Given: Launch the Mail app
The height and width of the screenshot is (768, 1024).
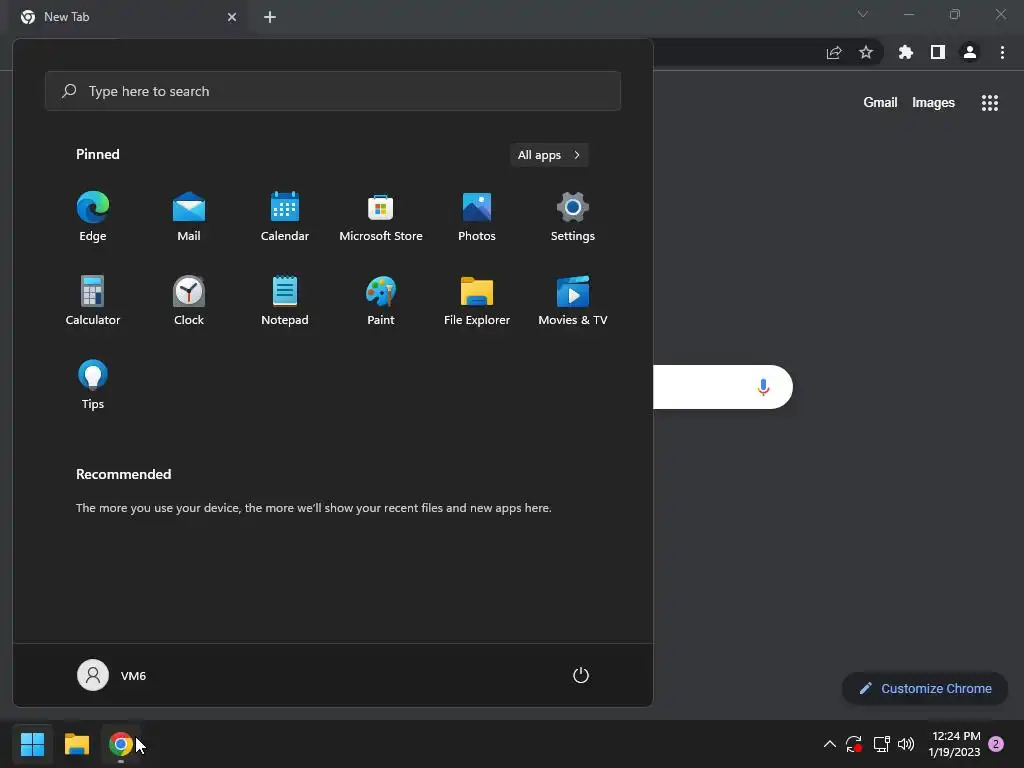Looking at the screenshot, I should [189, 217].
